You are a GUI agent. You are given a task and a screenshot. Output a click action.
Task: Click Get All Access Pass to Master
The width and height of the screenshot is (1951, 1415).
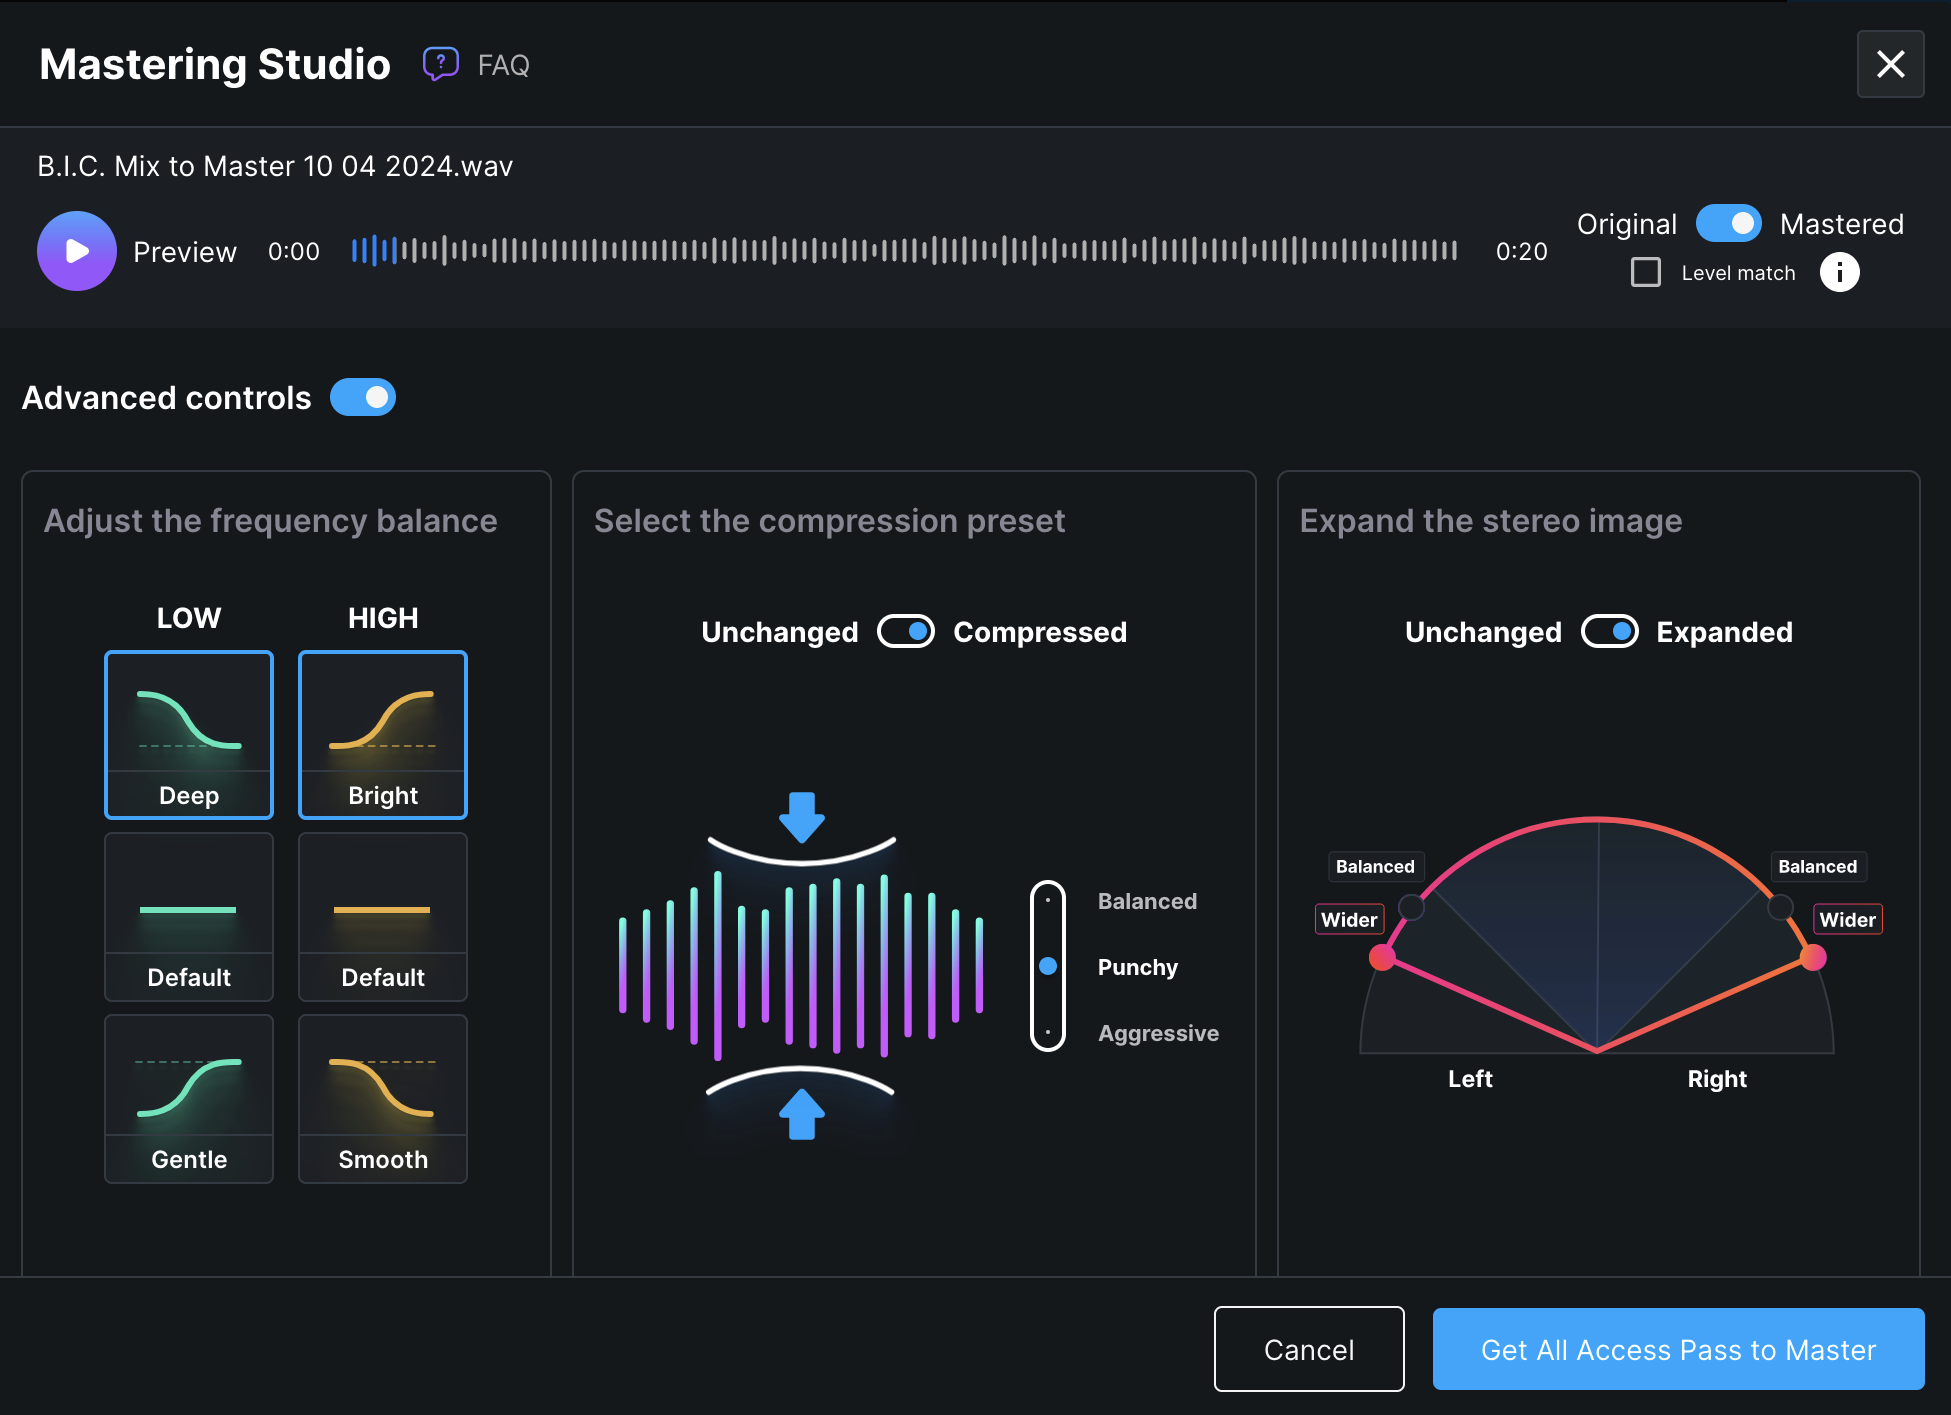pyautogui.click(x=1678, y=1349)
